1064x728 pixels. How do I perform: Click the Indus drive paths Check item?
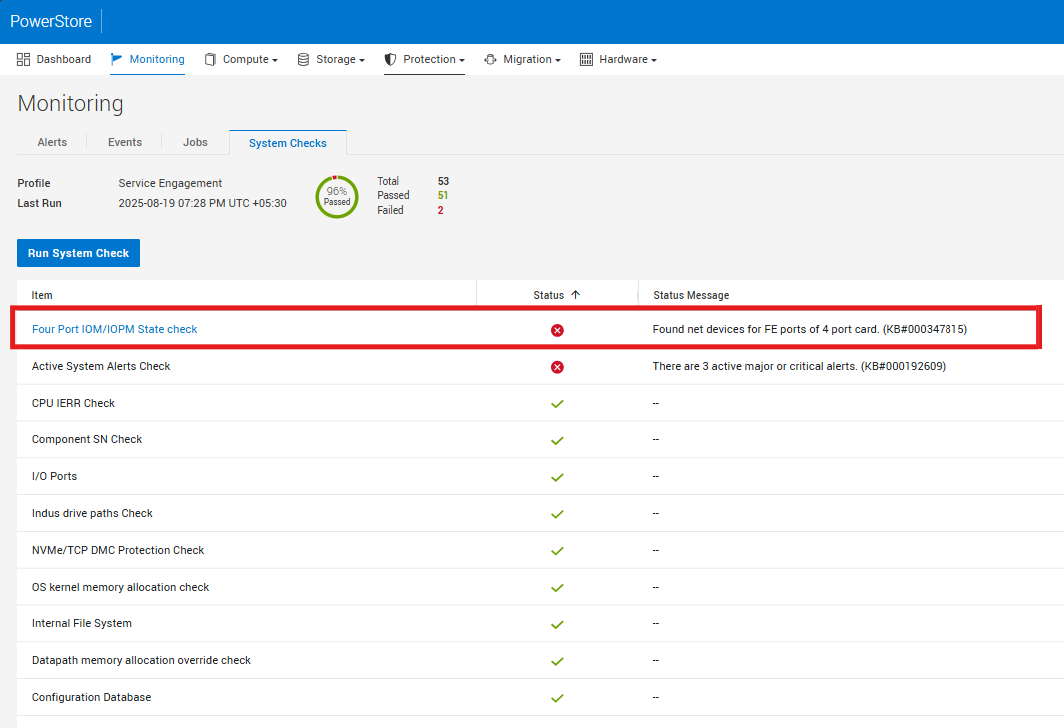92,513
